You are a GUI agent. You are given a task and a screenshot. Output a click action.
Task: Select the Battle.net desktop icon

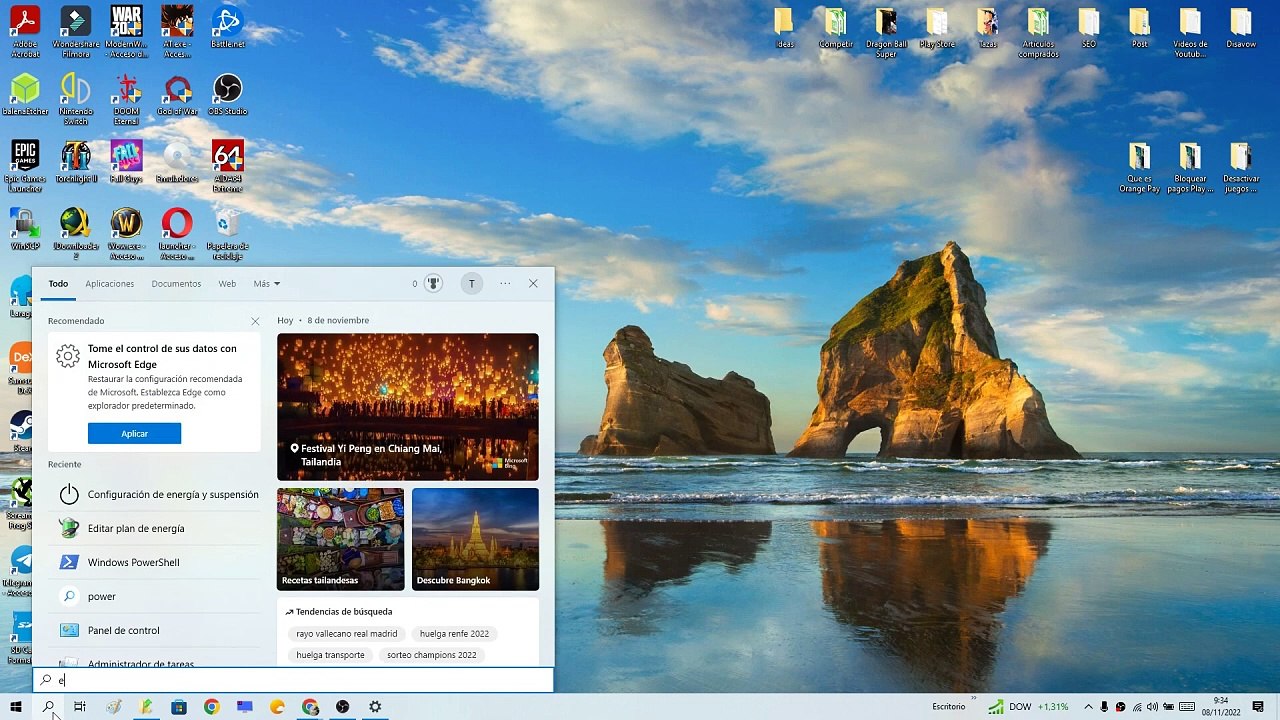pyautogui.click(x=227, y=27)
